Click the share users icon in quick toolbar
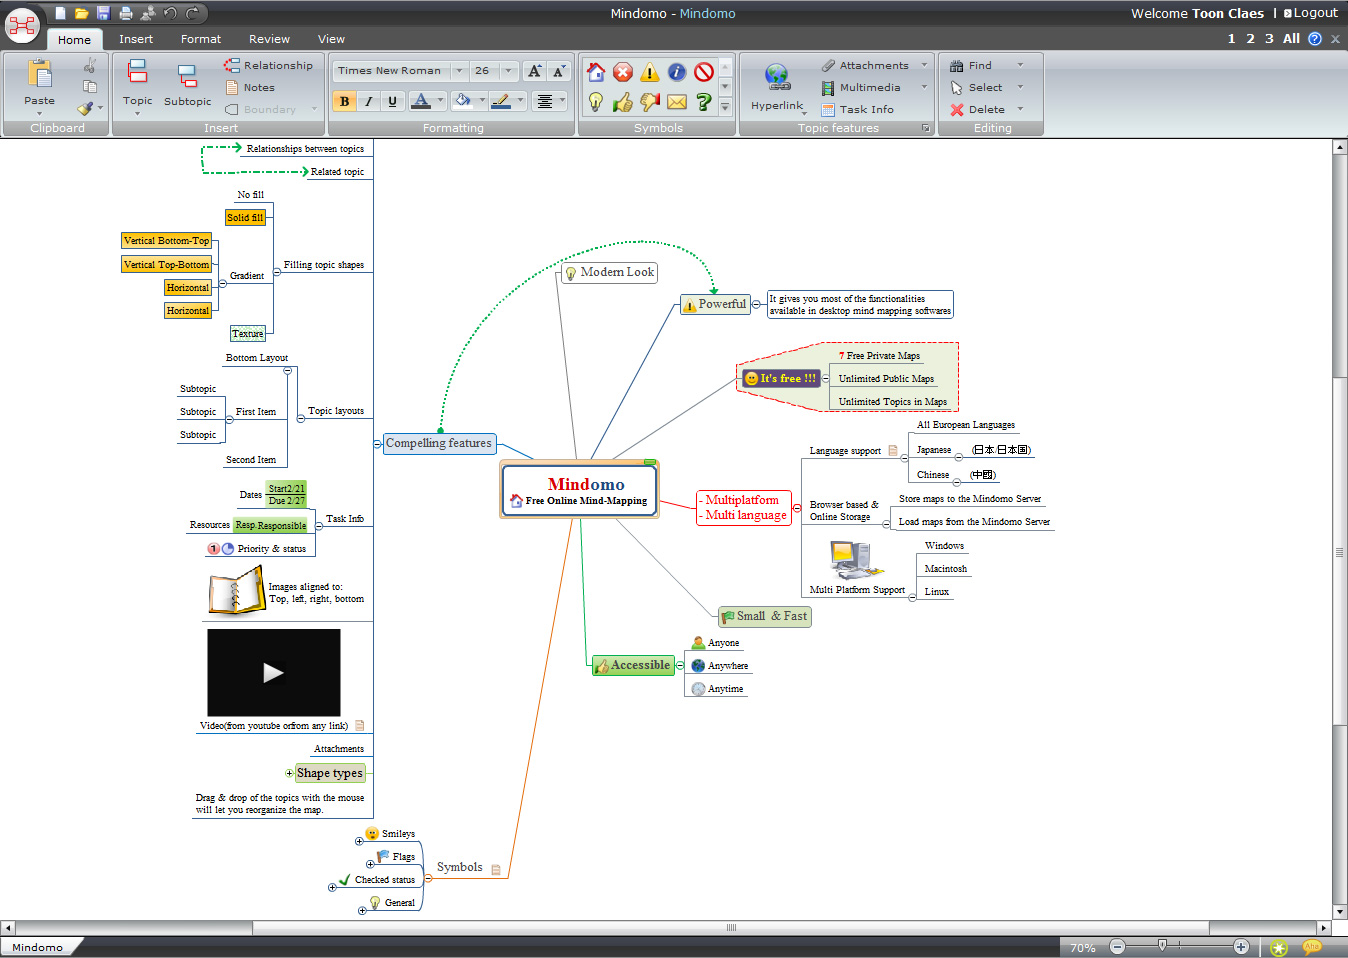Image resolution: width=1348 pixels, height=958 pixels. click(148, 13)
